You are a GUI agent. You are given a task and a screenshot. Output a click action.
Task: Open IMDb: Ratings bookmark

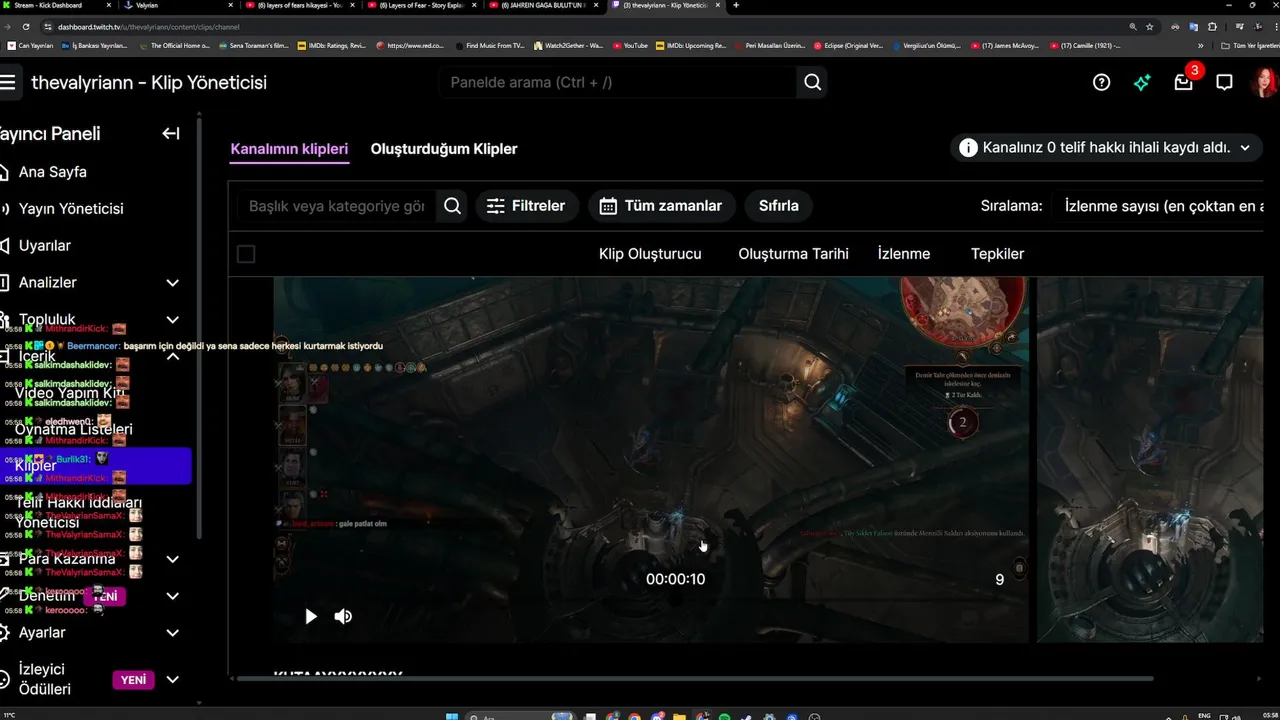332,46
